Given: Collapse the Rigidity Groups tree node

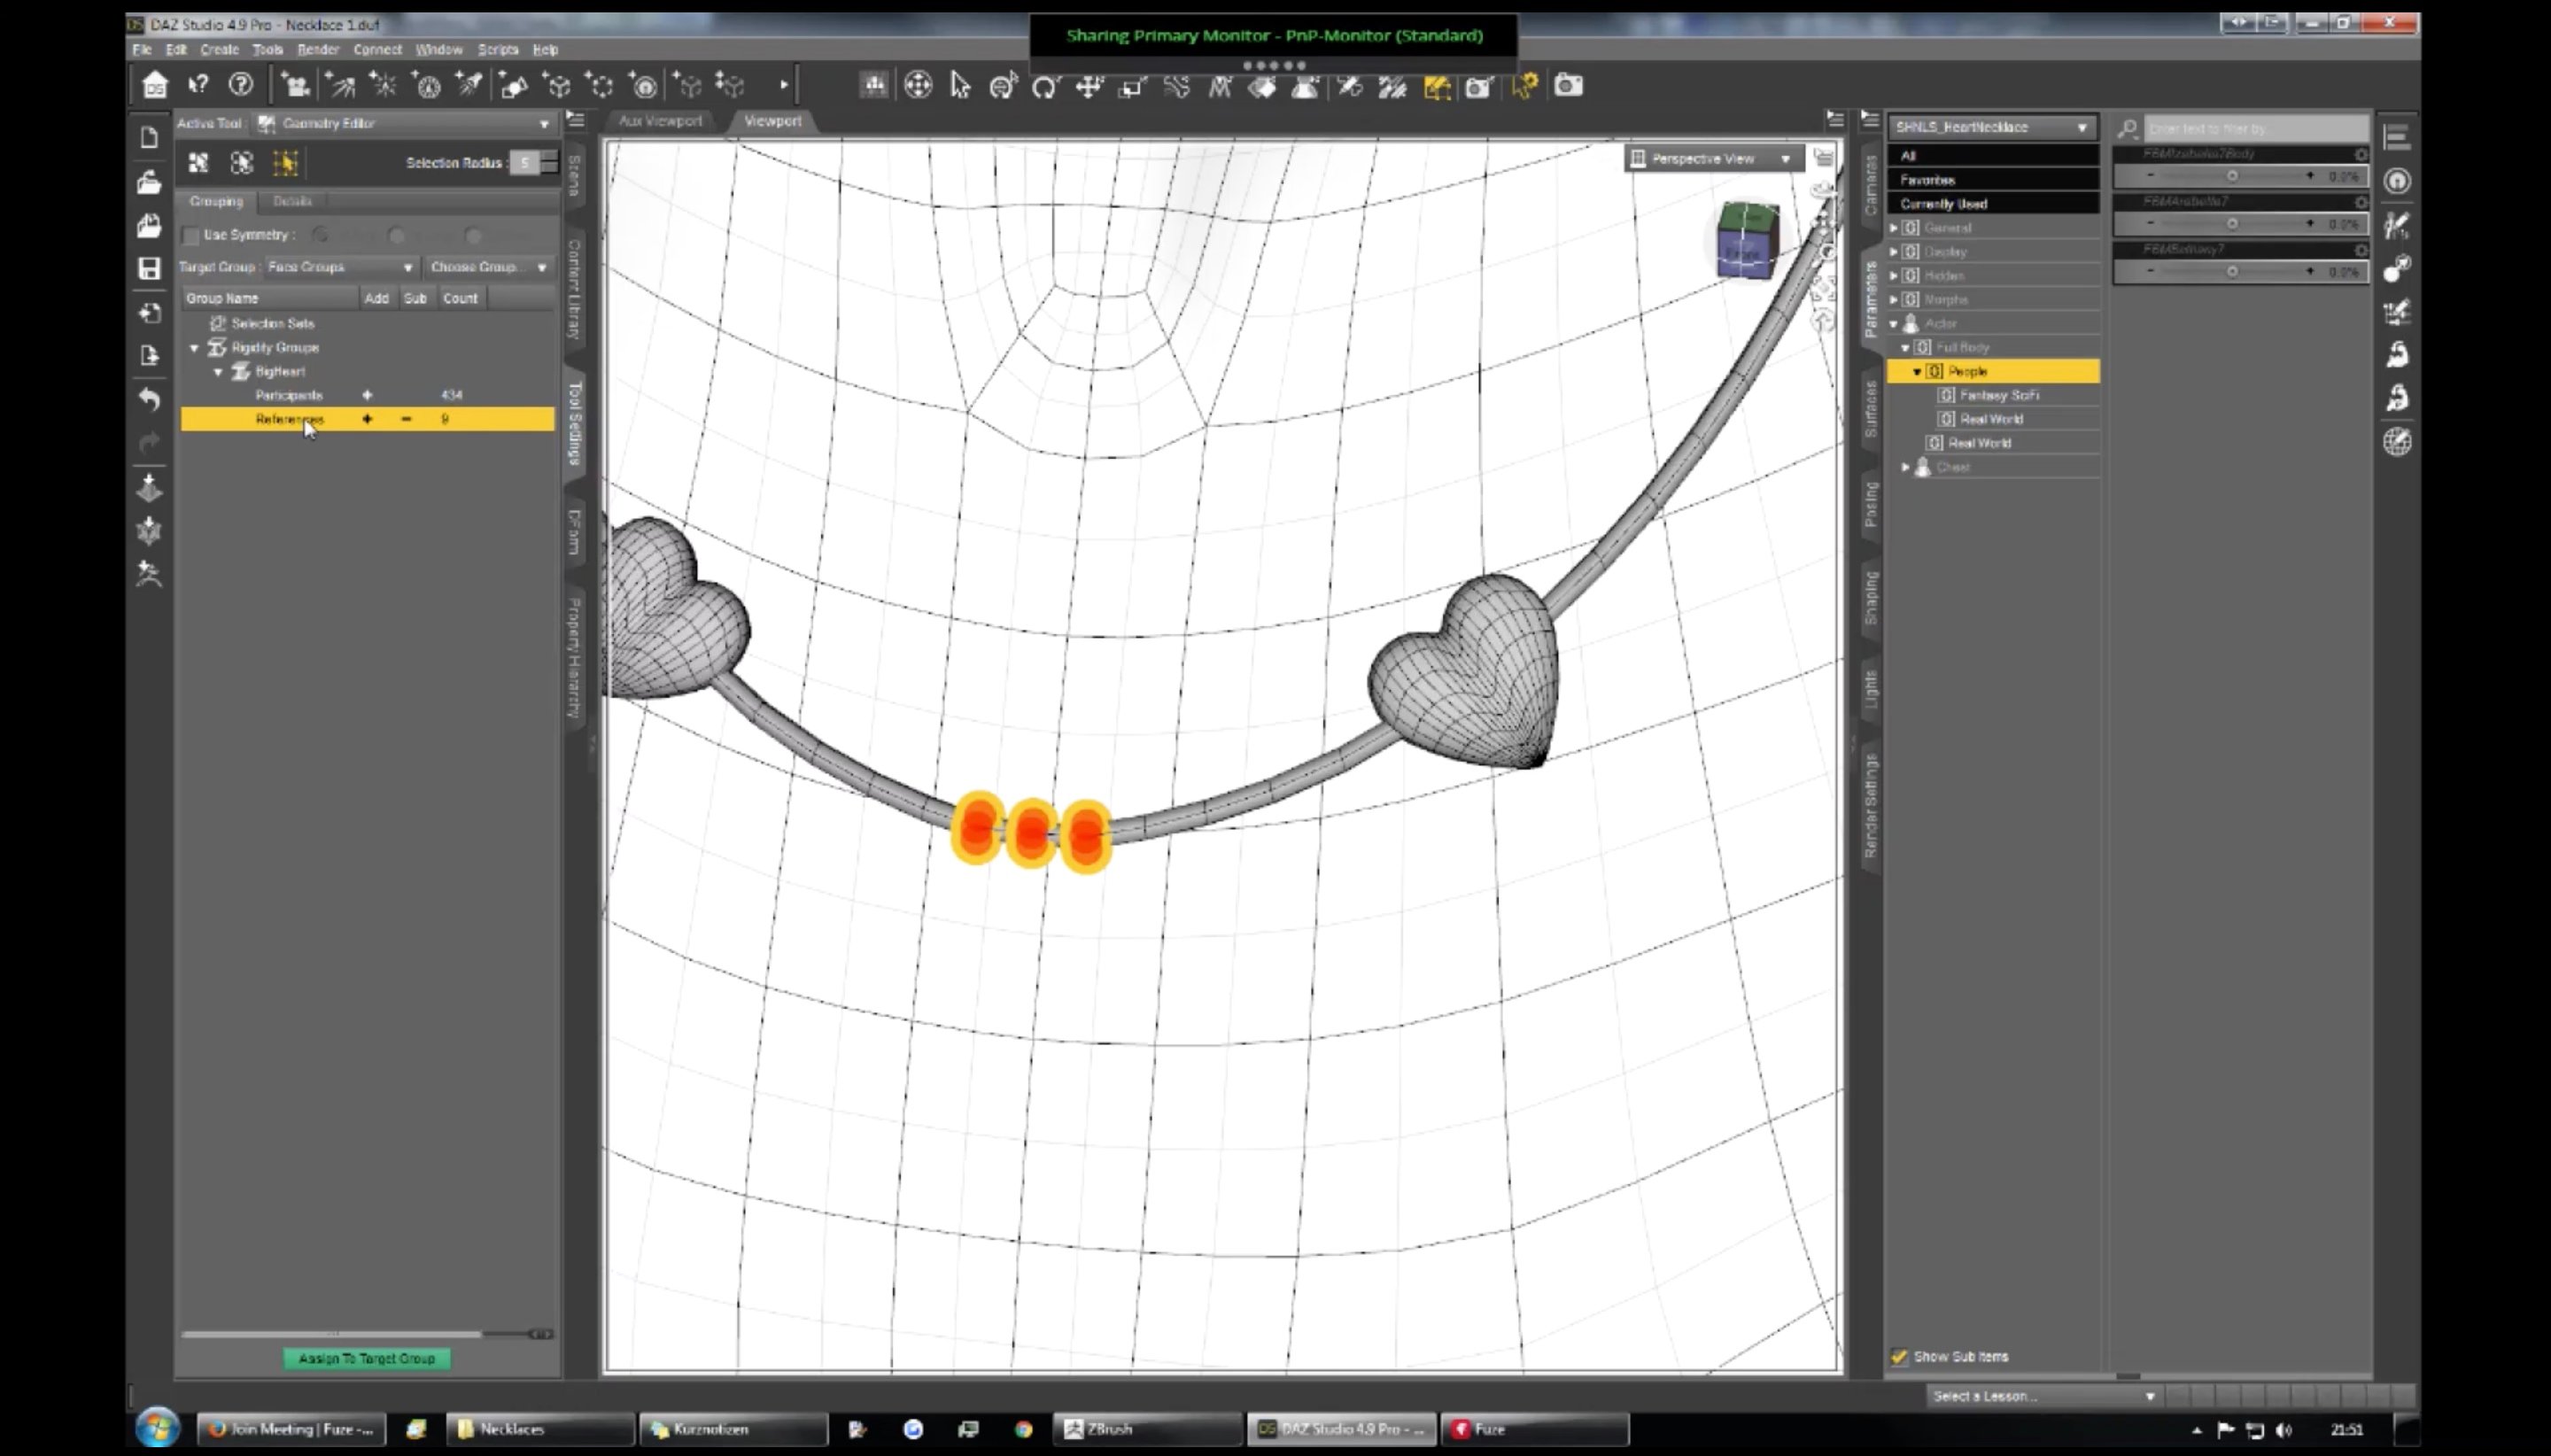Looking at the screenshot, I should 195,348.
